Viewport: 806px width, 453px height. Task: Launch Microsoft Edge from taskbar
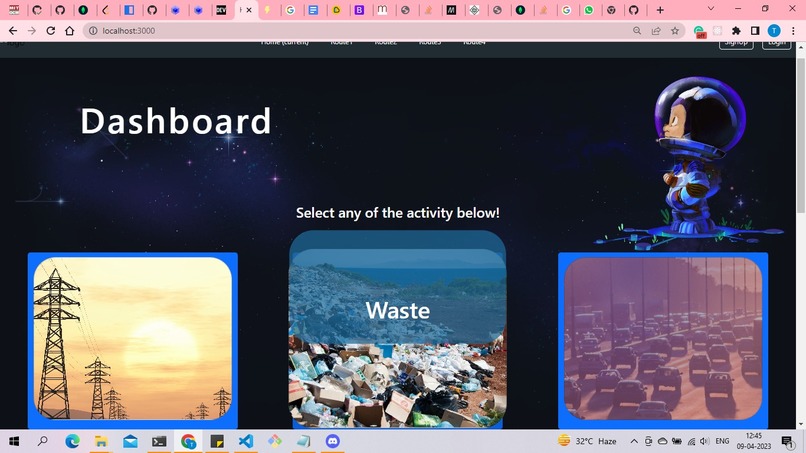[x=72, y=441]
